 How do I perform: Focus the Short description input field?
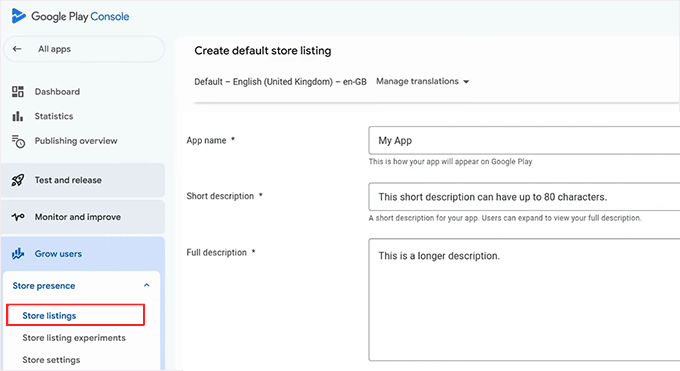pyautogui.click(x=524, y=197)
